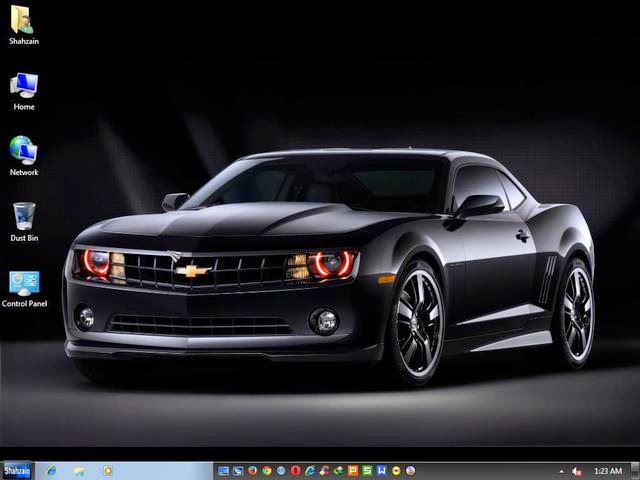Open the pinned Windows Media Player icon
The width and height of the screenshot is (640, 480).
108,471
